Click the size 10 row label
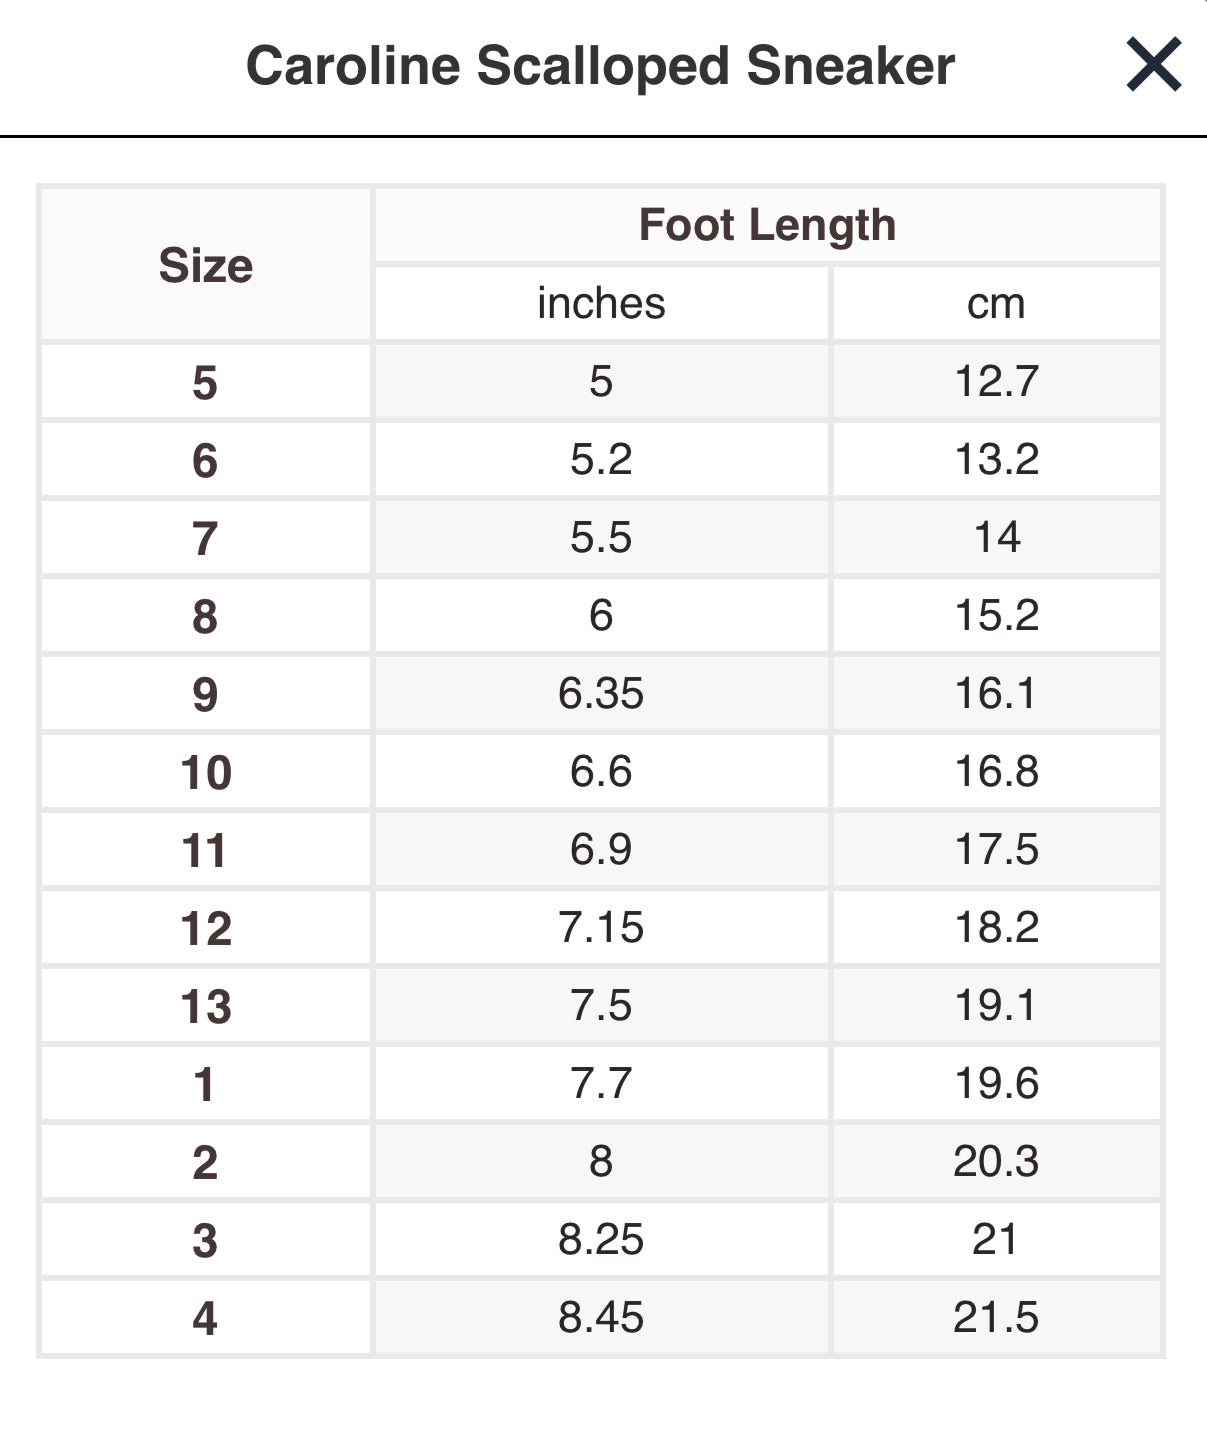Image resolution: width=1207 pixels, height=1445 pixels. pos(205,772)
